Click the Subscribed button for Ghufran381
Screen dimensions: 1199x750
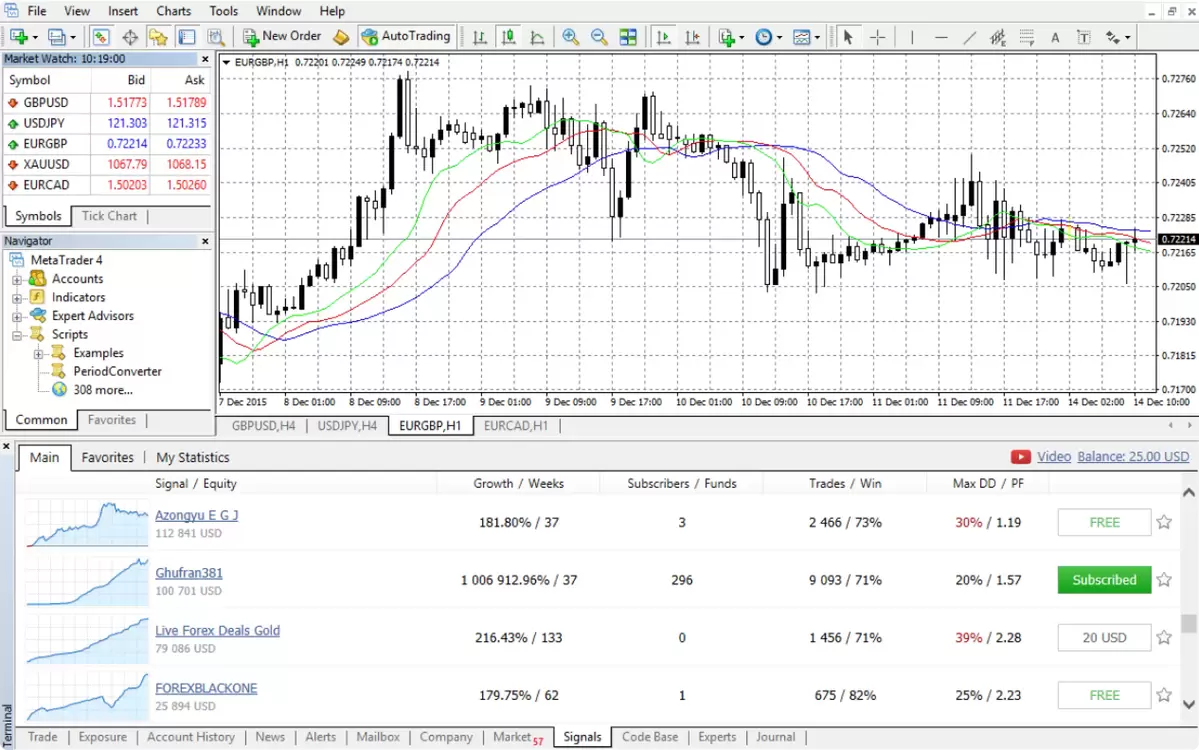(x=1104, y=580)
